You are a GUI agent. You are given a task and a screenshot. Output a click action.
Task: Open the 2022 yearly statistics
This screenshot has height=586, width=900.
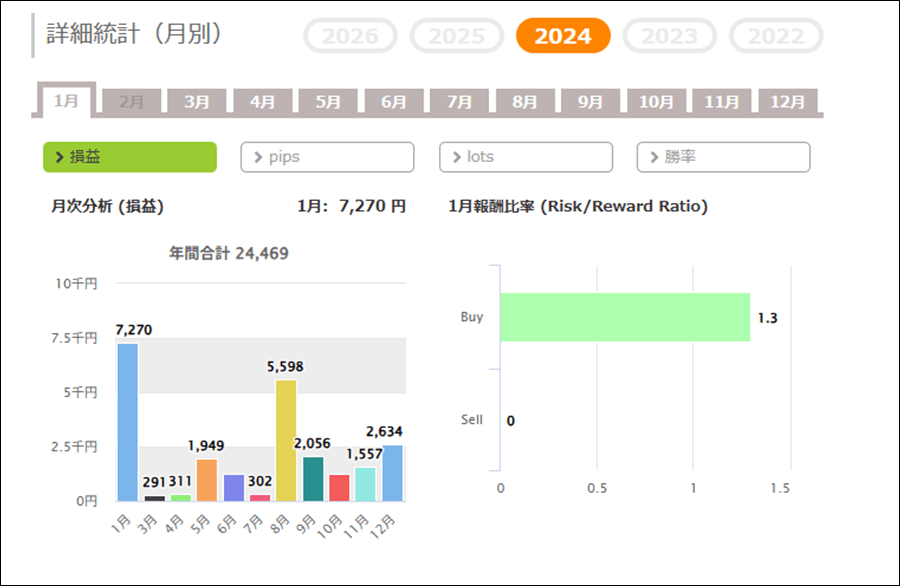tap(776, 37)
